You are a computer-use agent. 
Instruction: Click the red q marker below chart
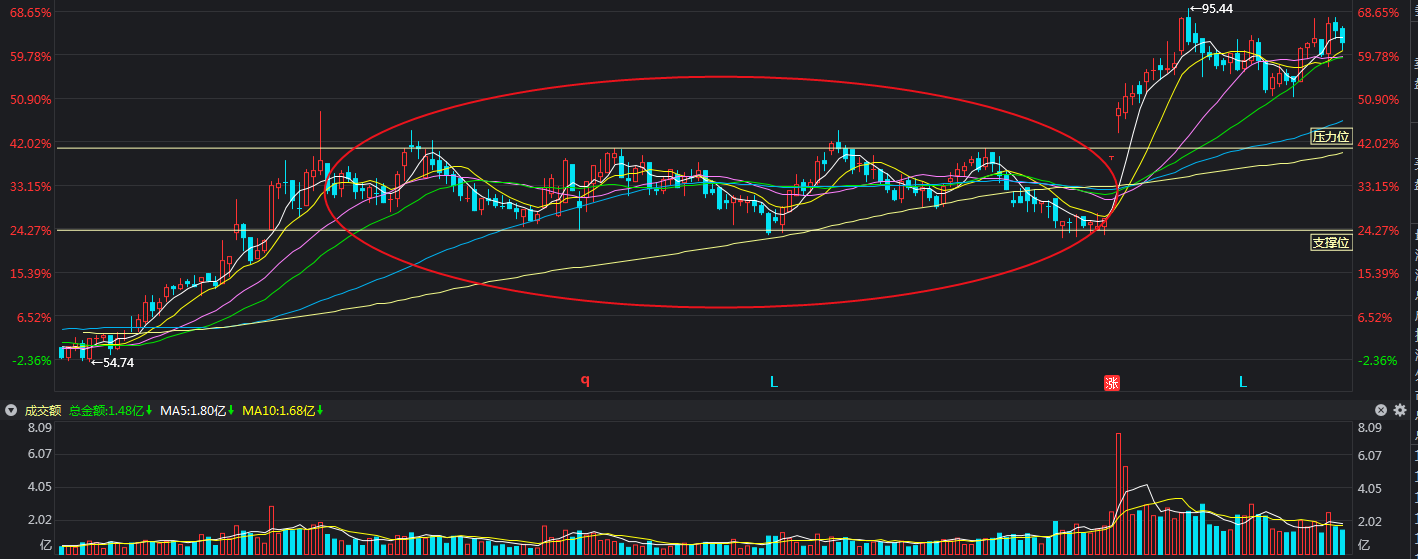586,380
